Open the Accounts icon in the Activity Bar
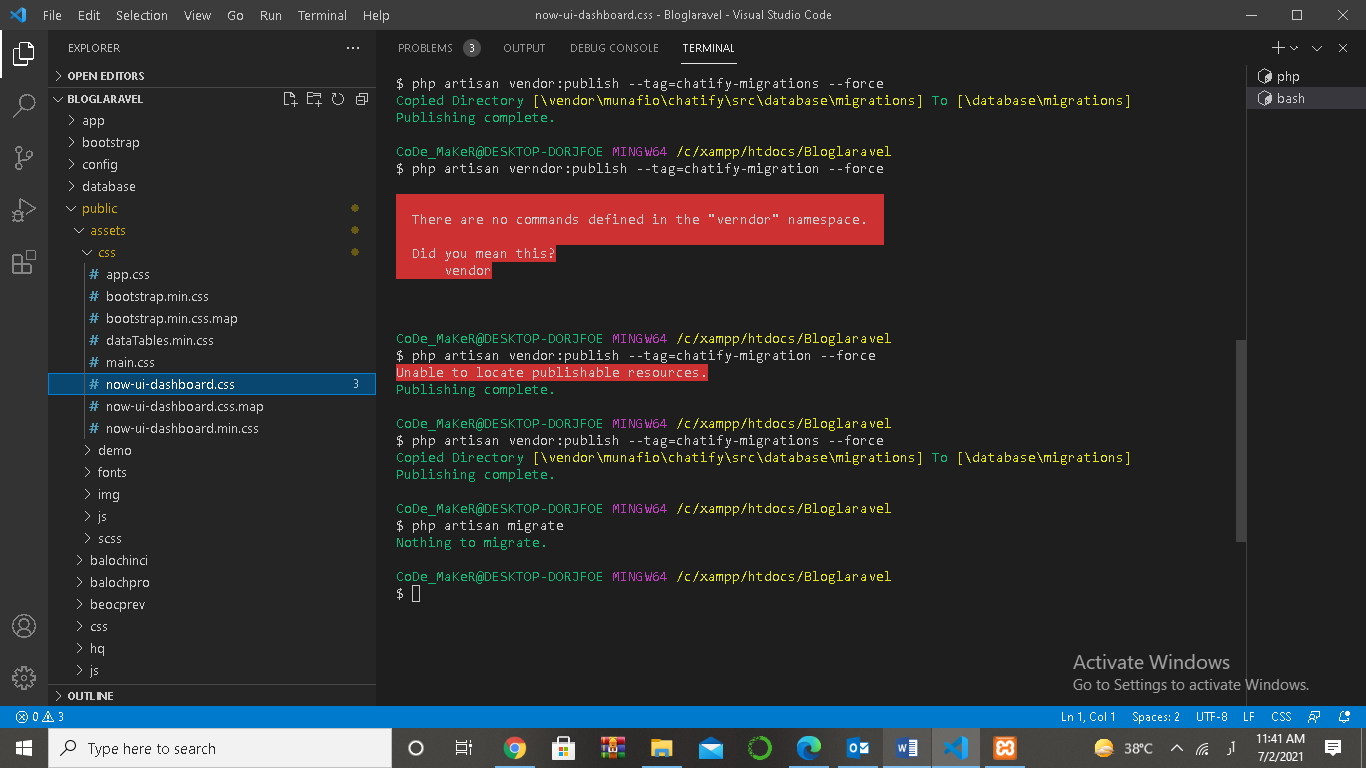 point(24,628)
